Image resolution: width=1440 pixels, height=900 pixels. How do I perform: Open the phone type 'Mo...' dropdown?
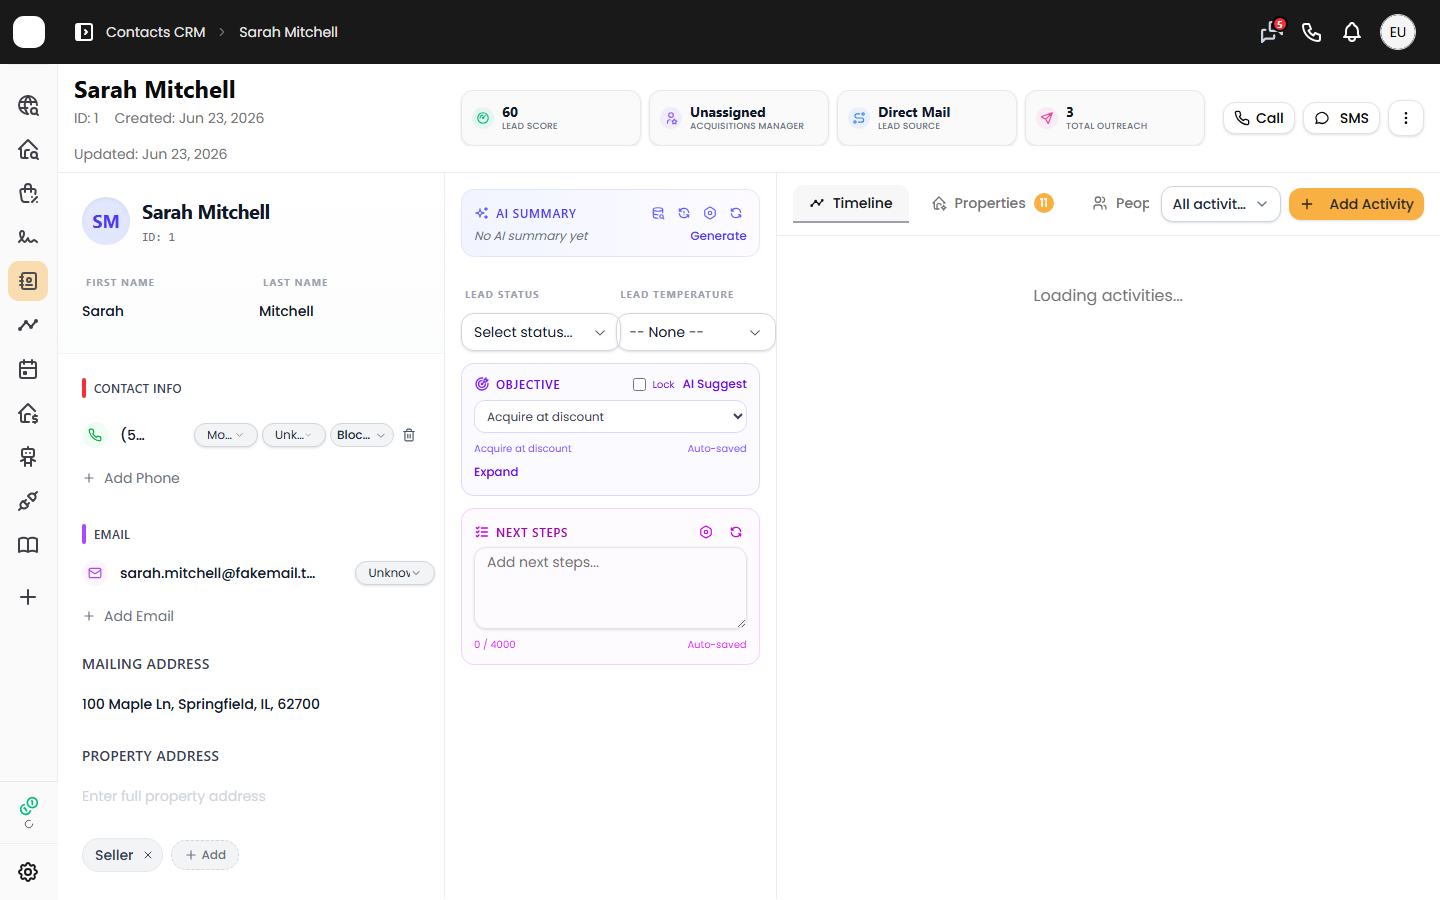point(225,435)
